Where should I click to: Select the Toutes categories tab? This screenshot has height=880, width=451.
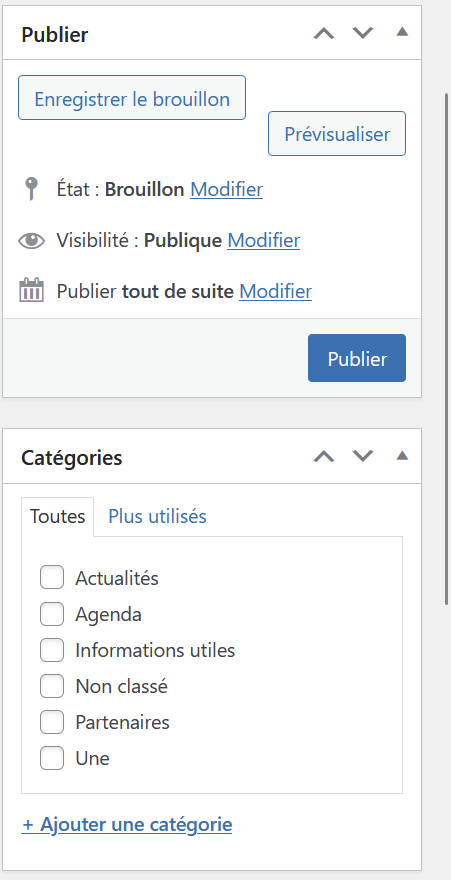tap(57, 516)
